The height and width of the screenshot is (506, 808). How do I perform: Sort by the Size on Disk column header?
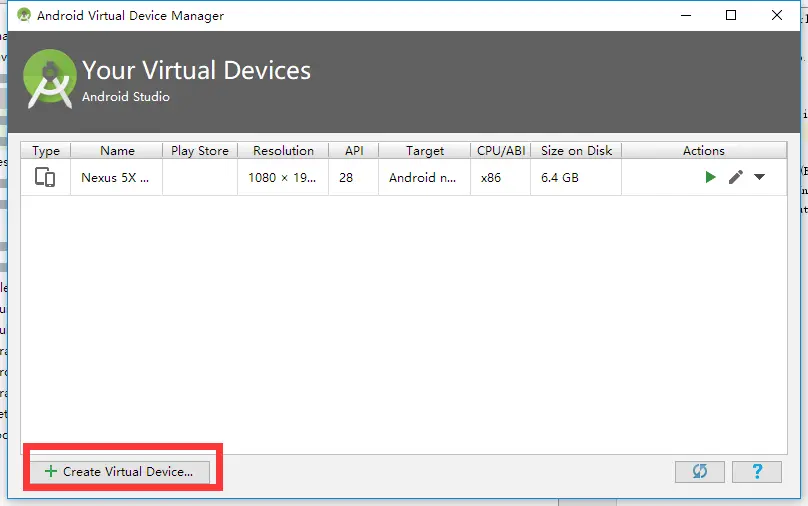[576, 150]
